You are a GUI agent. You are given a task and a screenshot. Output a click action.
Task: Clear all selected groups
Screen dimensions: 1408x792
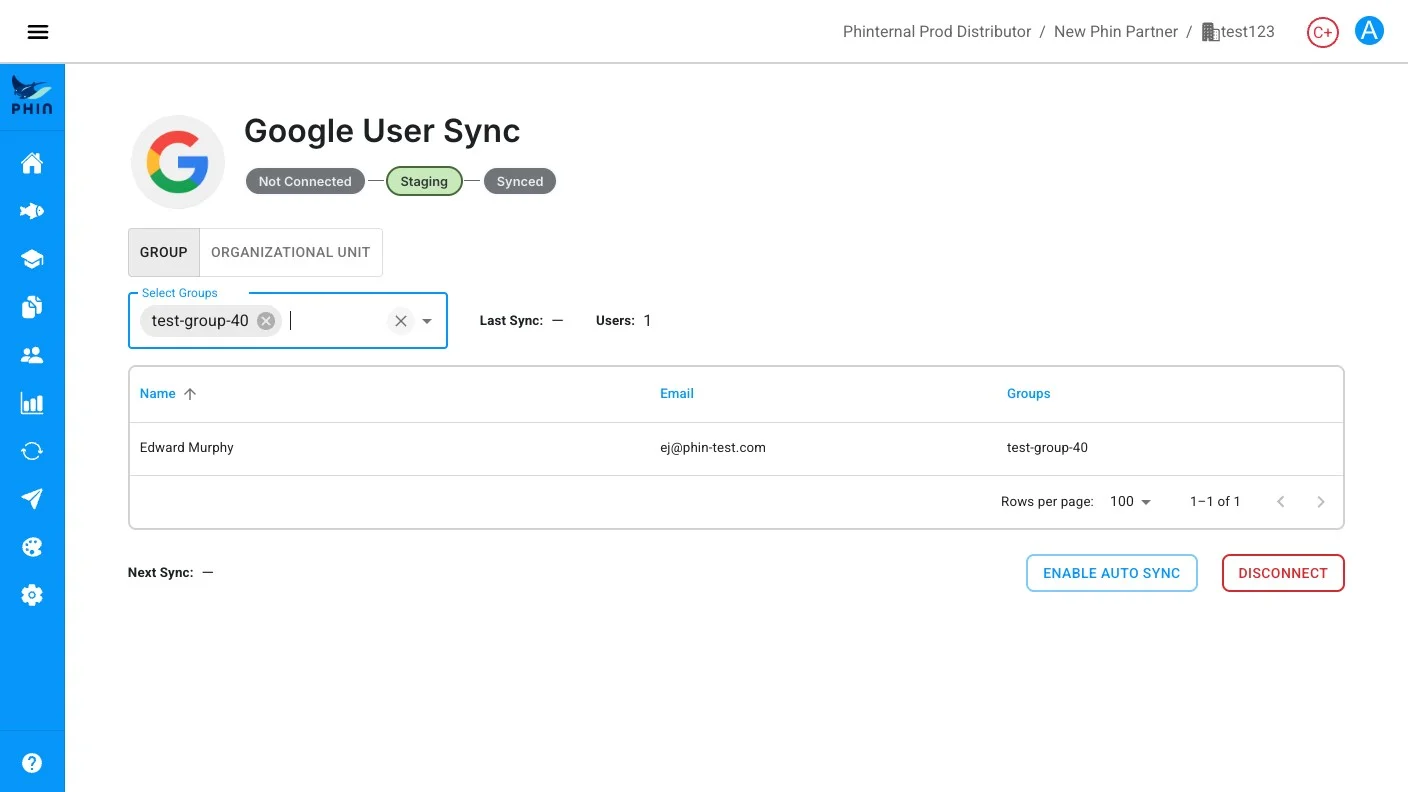click(x=400, y=321)
